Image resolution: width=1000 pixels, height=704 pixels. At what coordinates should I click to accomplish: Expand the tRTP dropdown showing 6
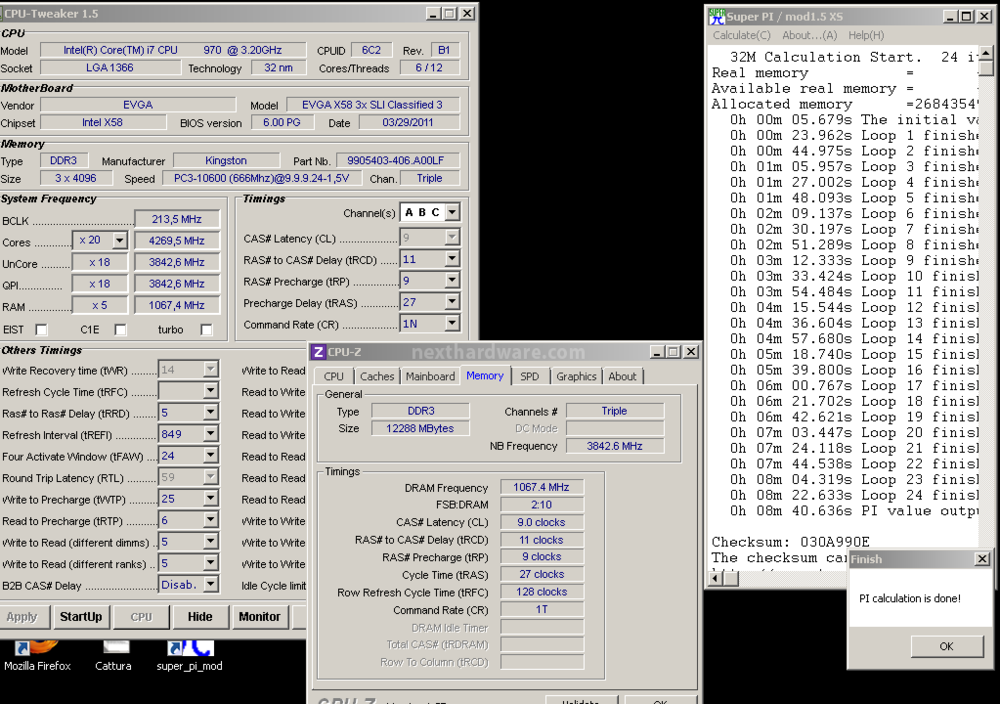pos(210,520)
